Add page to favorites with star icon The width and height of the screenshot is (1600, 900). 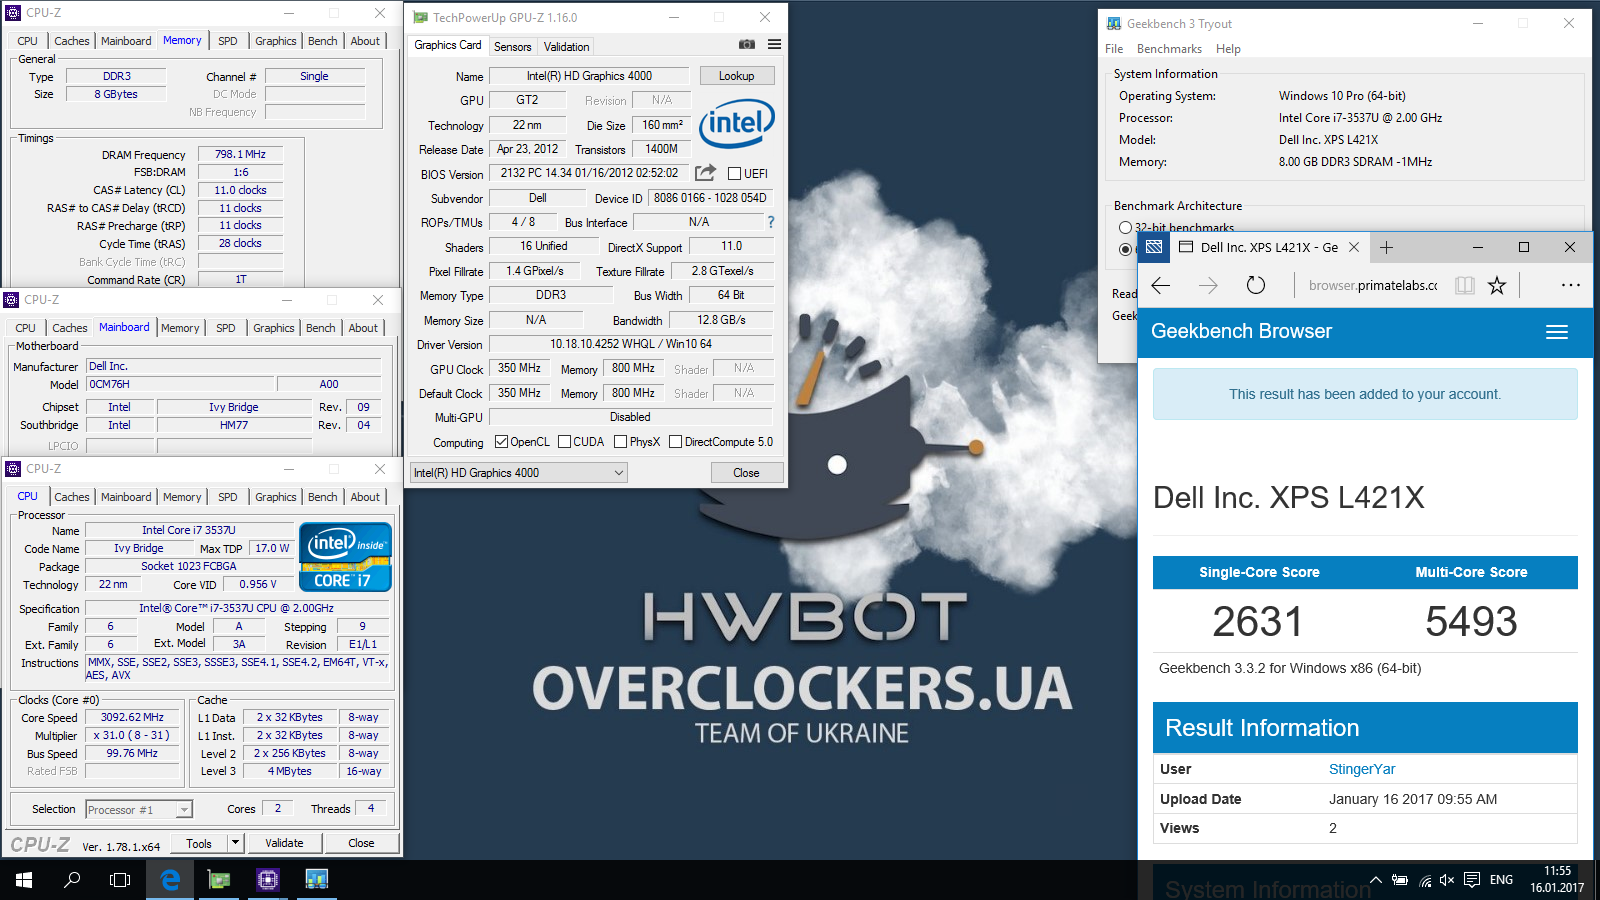coord(1497,285)
